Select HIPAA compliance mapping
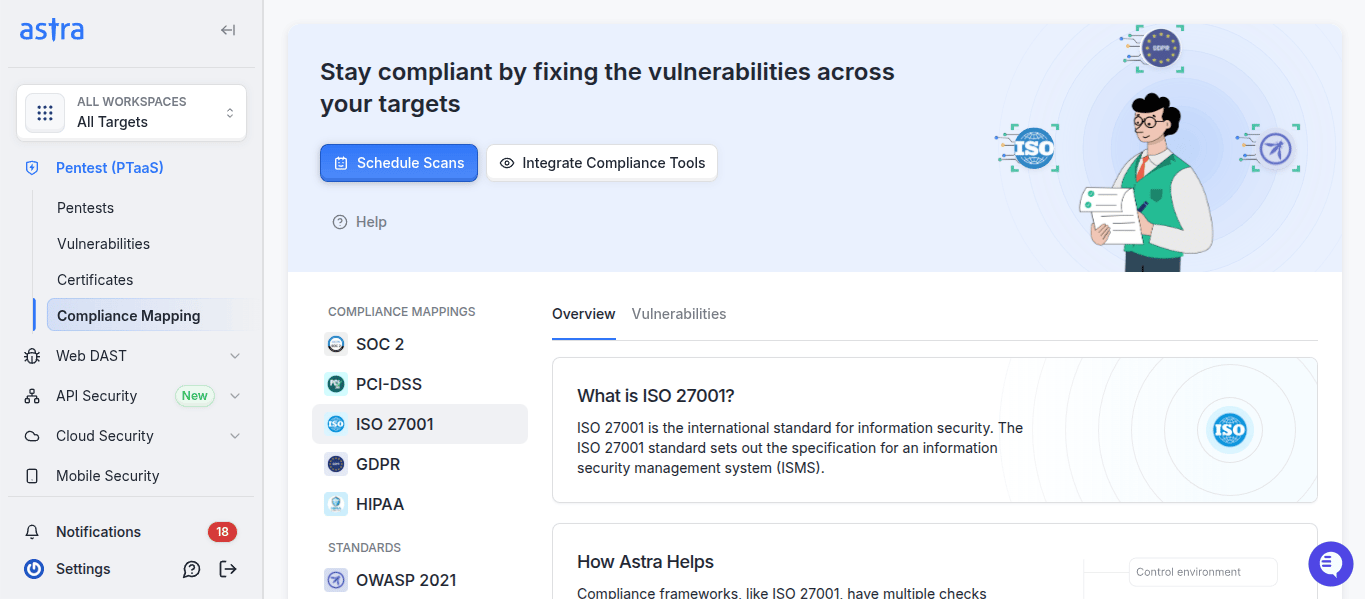 click(420, 504)
